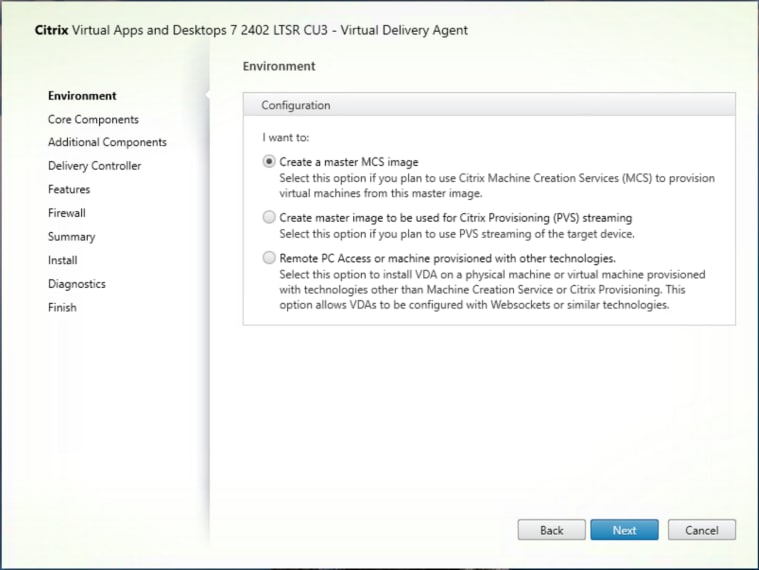Viewport: 759px width, 570px height.
Task: Click the Remote PC Access description paragraph
Action: point(492,290)
